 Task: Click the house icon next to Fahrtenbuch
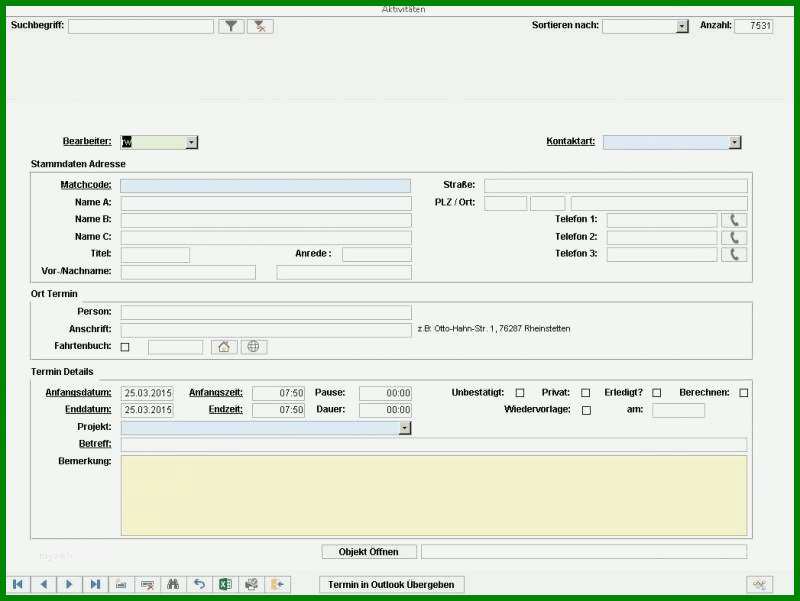[x=224, y=347]
